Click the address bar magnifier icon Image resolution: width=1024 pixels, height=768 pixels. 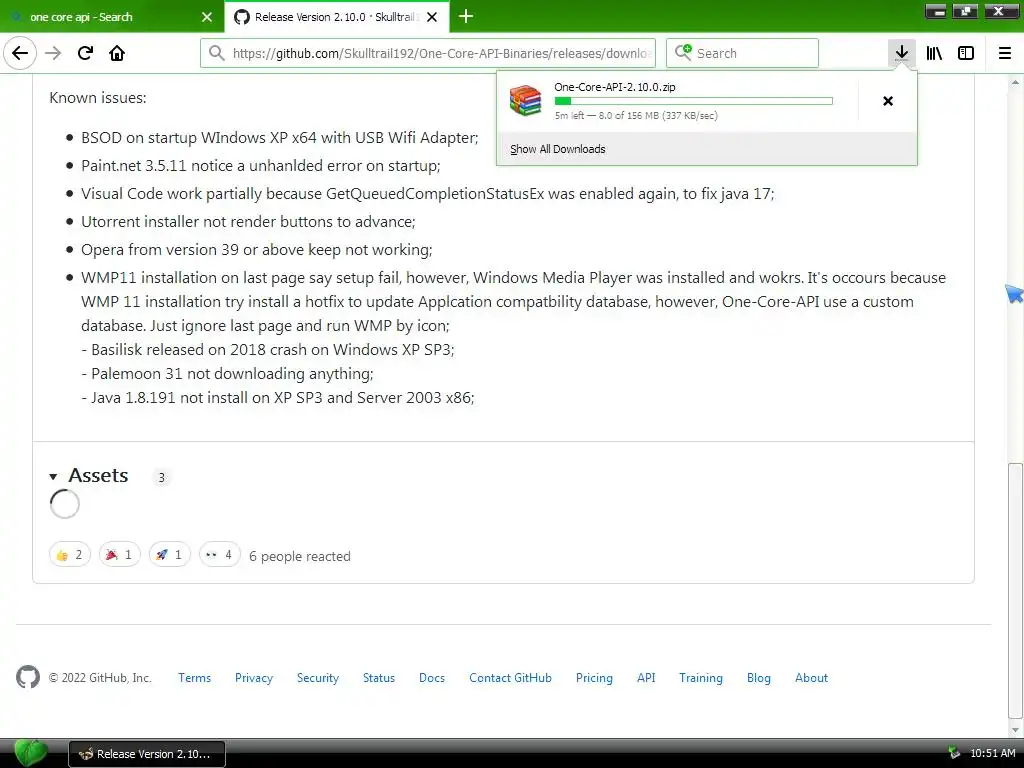[x=217, y=53]
